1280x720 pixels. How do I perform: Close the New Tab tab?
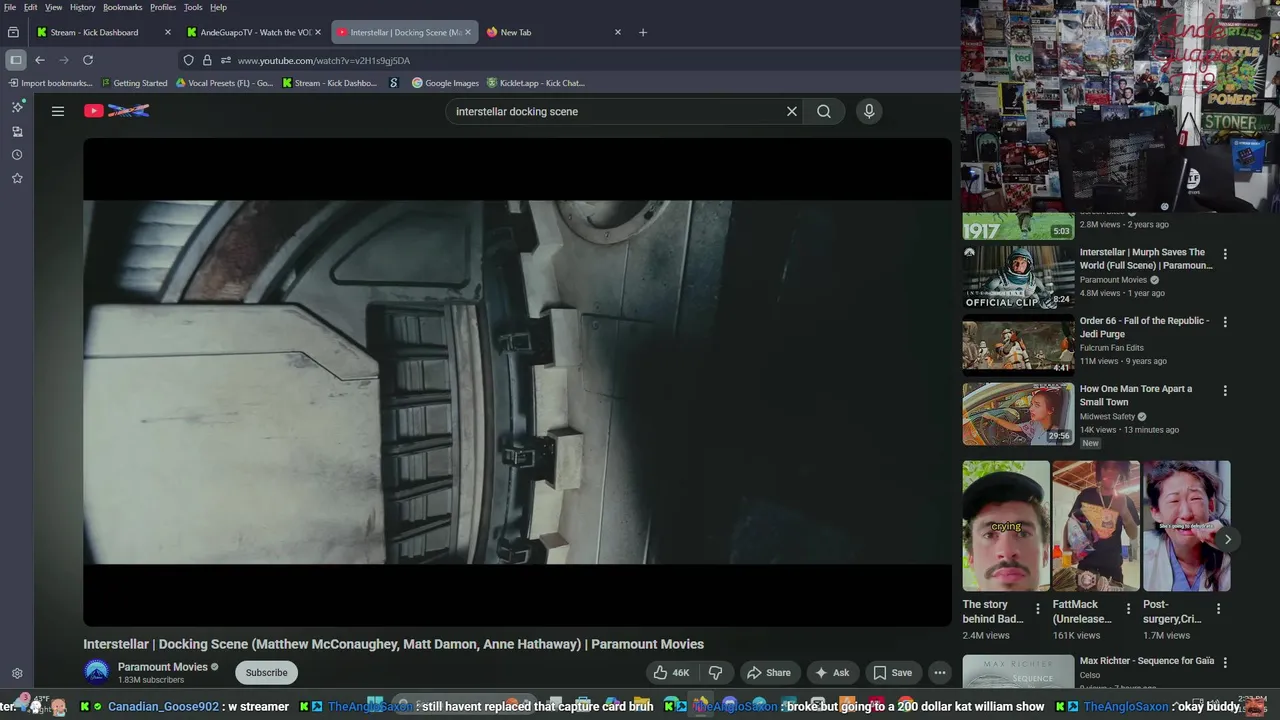coord(618,32)
